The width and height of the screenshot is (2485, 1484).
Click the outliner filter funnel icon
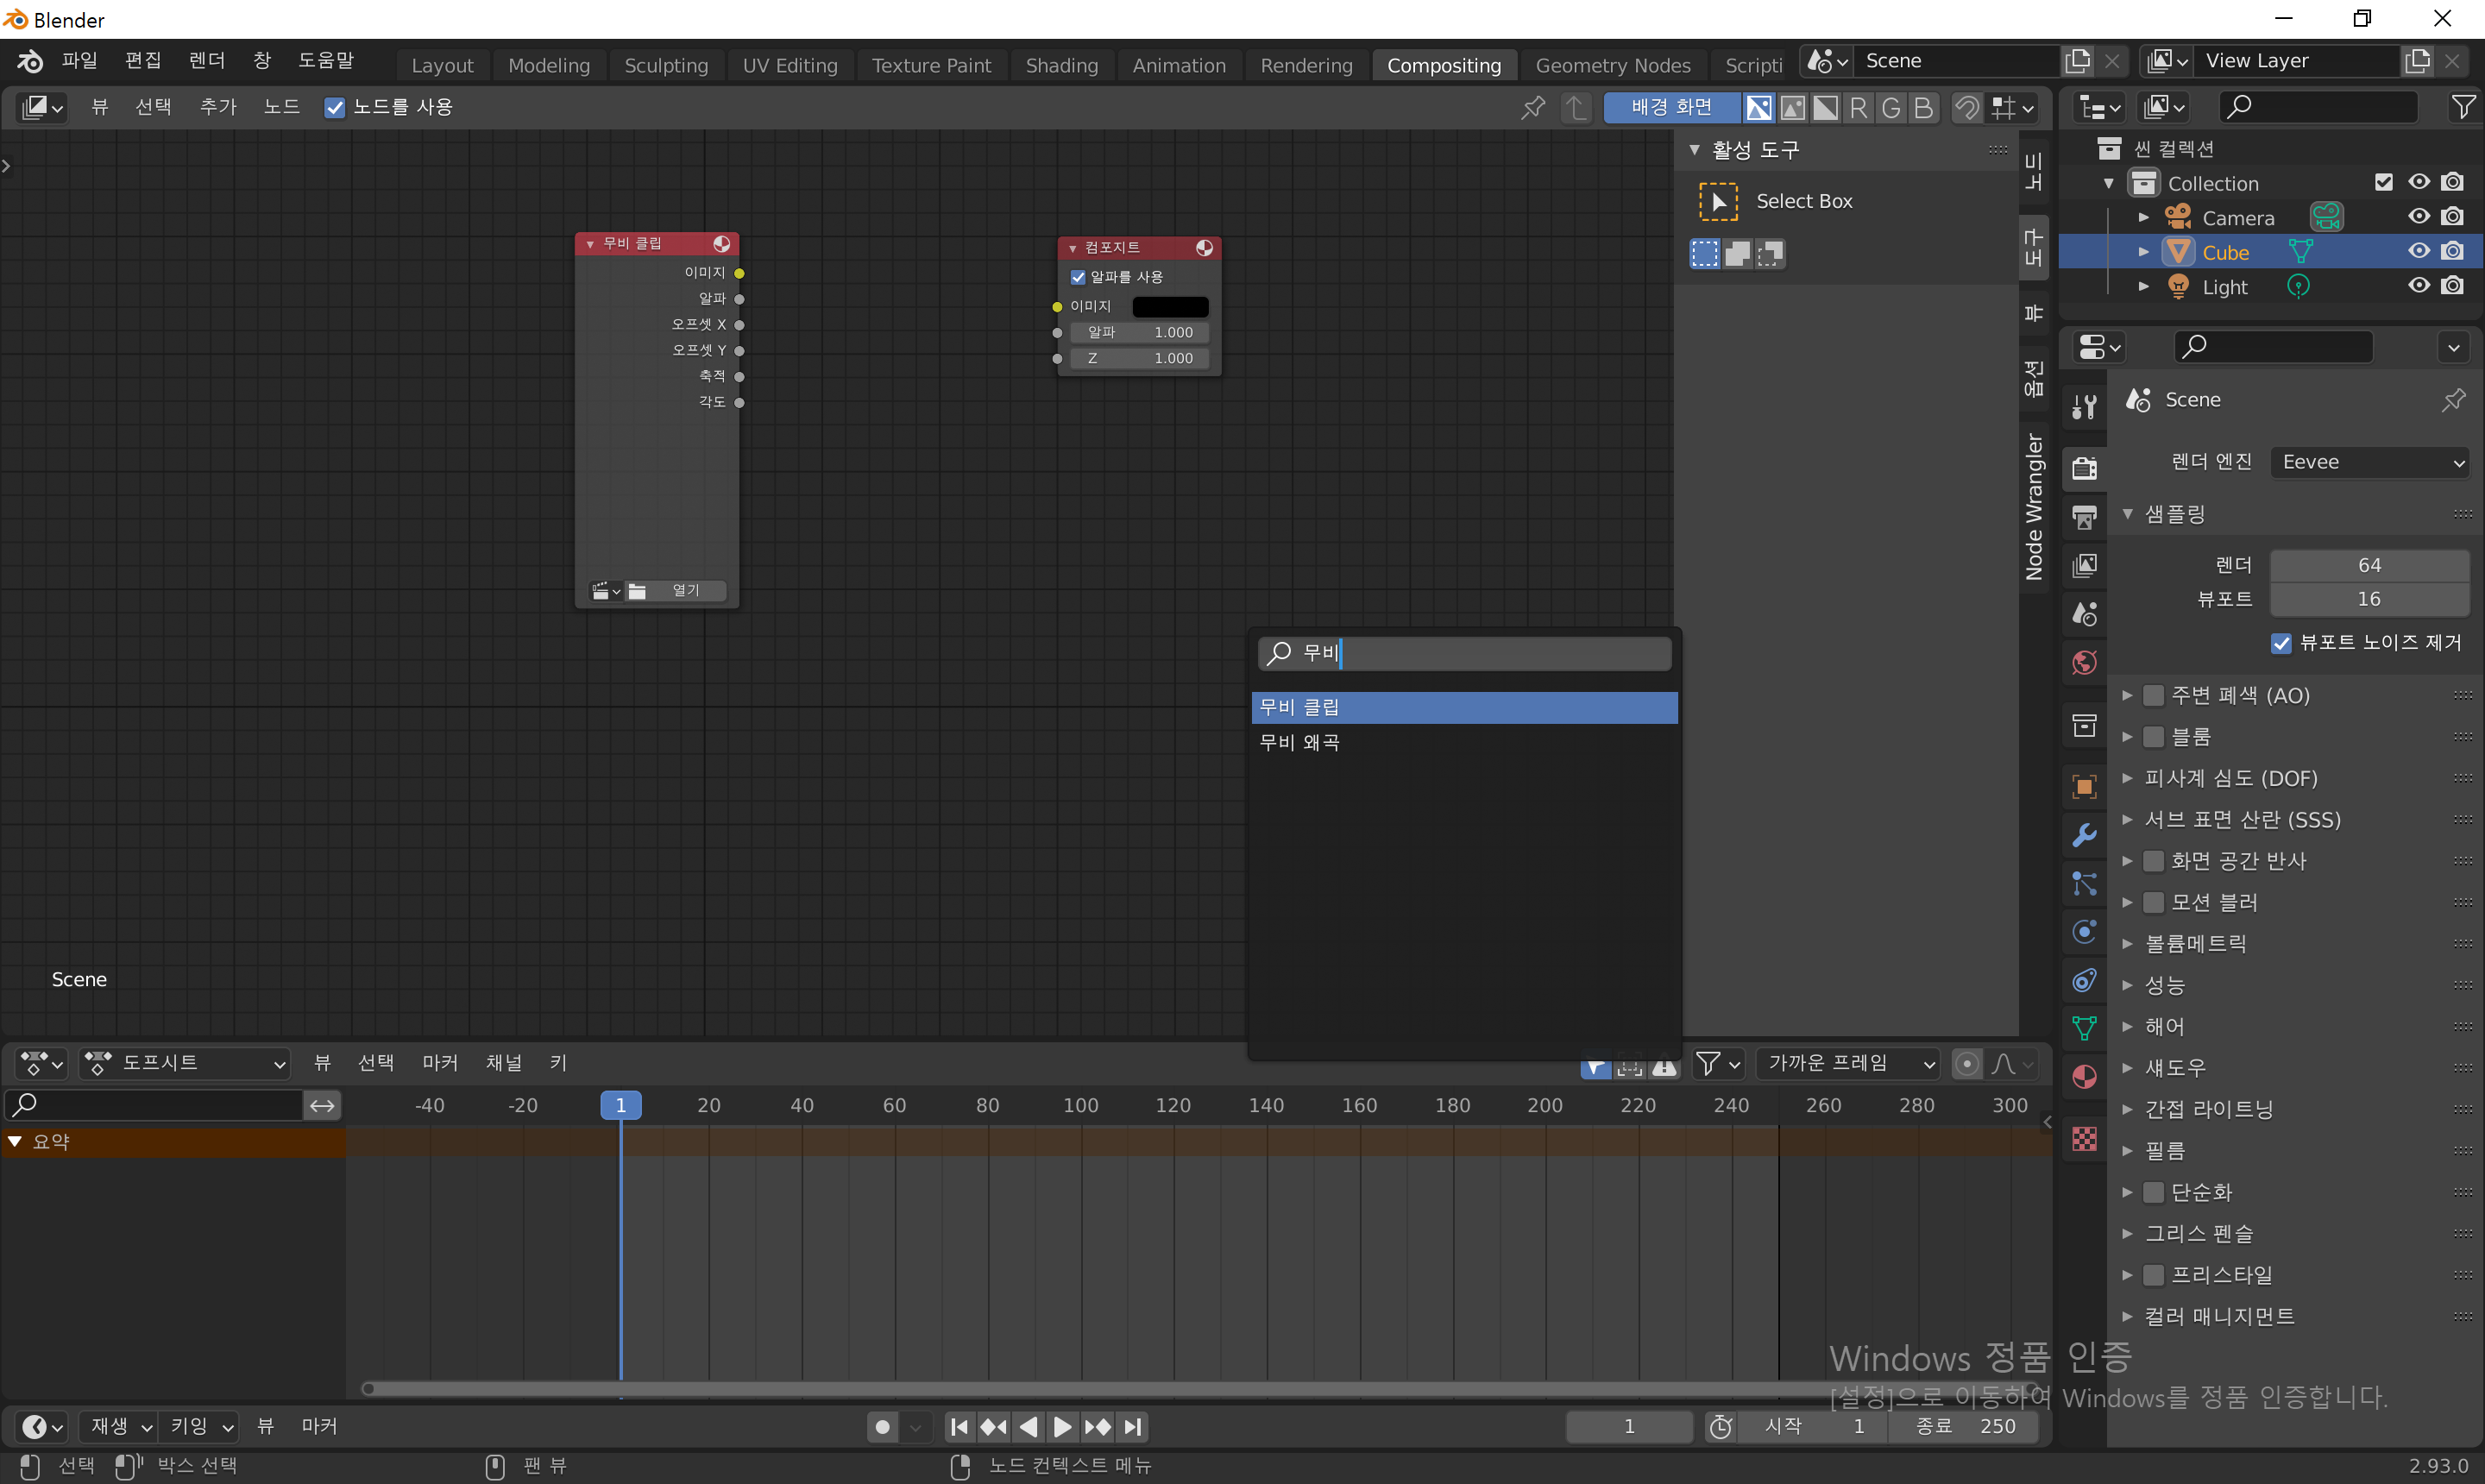click(2463, 107)
